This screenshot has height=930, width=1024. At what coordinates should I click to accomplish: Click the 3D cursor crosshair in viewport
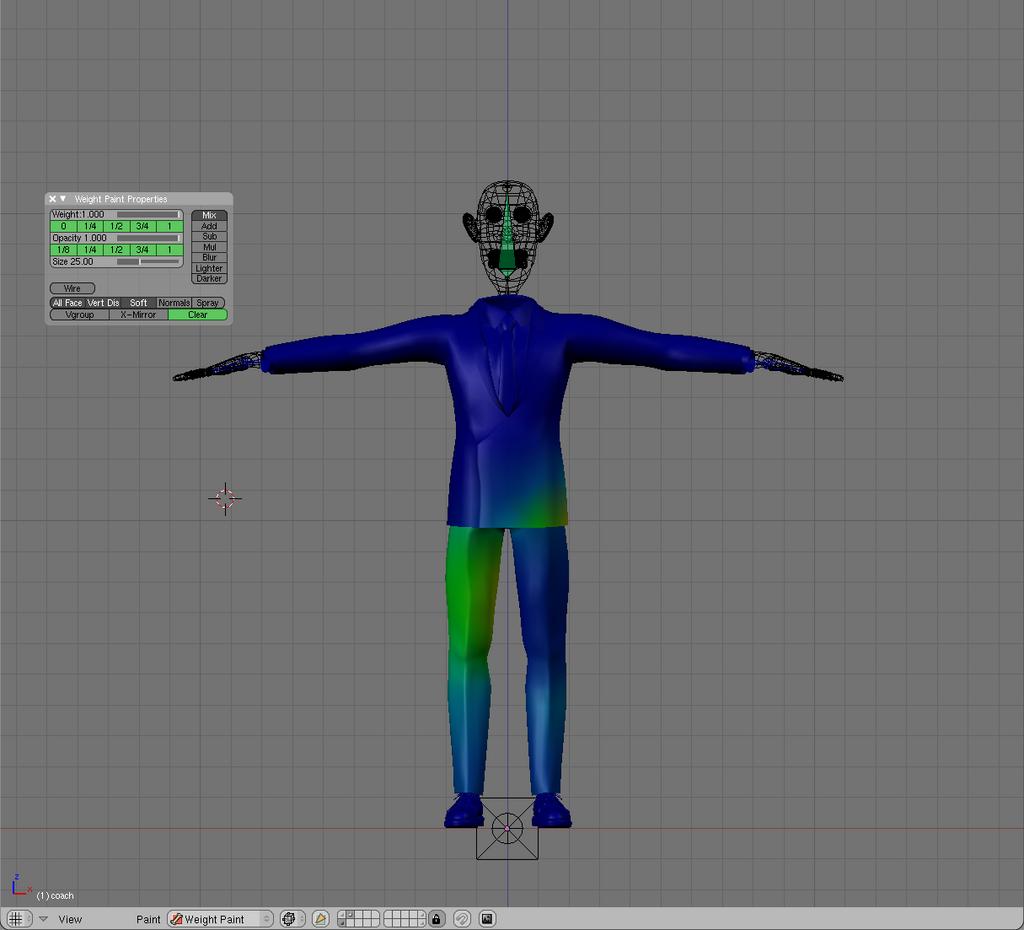[x=225, y=499]
